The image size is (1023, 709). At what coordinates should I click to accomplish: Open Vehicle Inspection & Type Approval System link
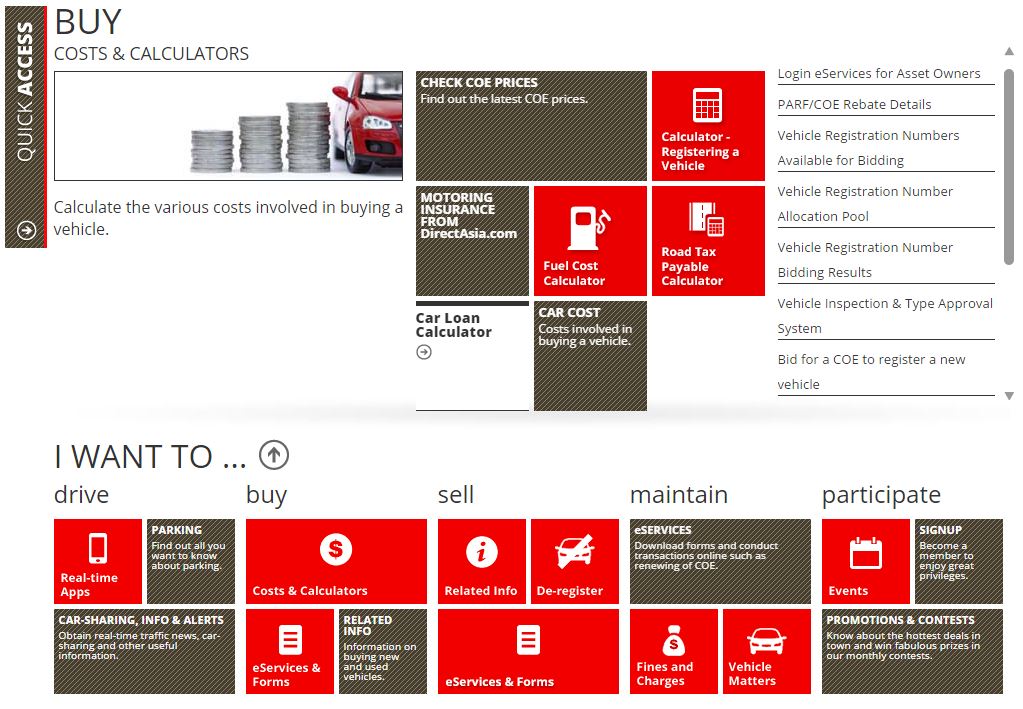click(x=885, y=316)
